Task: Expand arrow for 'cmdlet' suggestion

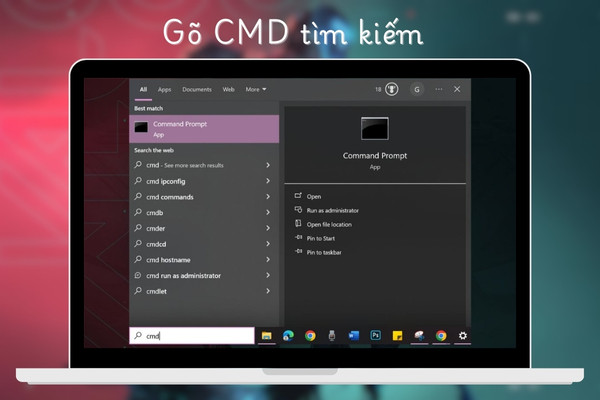Action: 268,291
